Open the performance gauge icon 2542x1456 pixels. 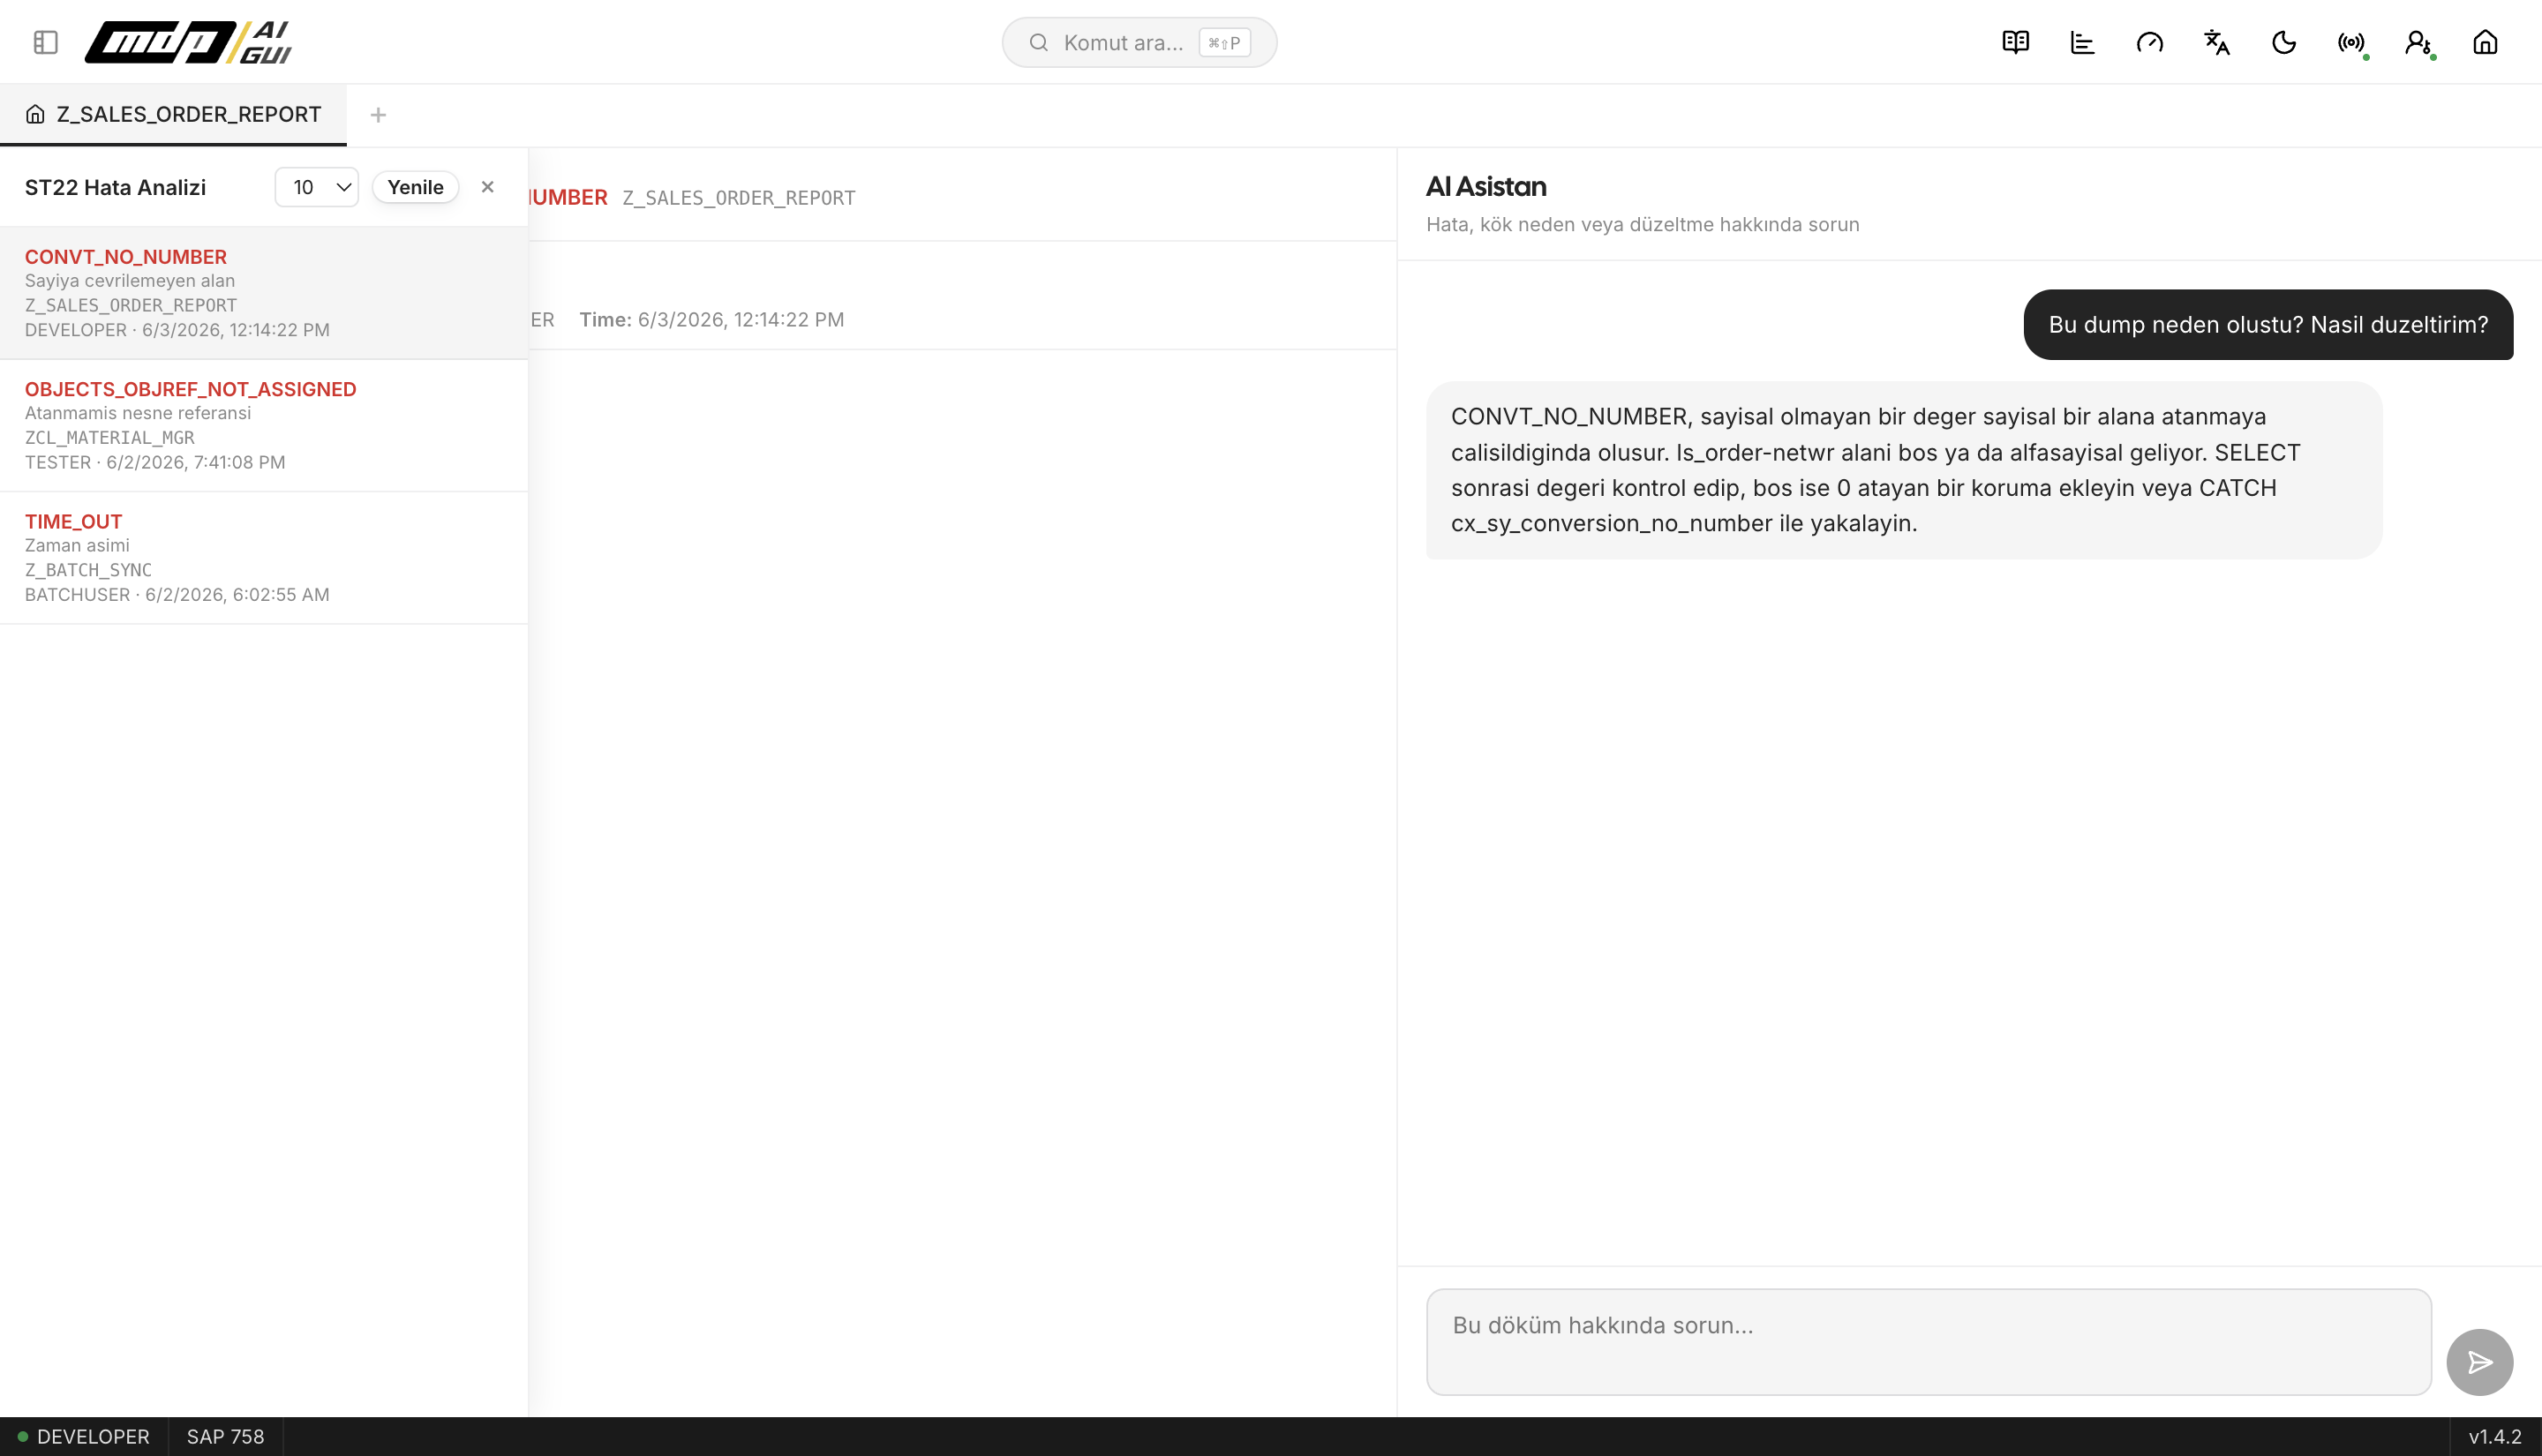pyautogui.click(x=2149, y=42)
